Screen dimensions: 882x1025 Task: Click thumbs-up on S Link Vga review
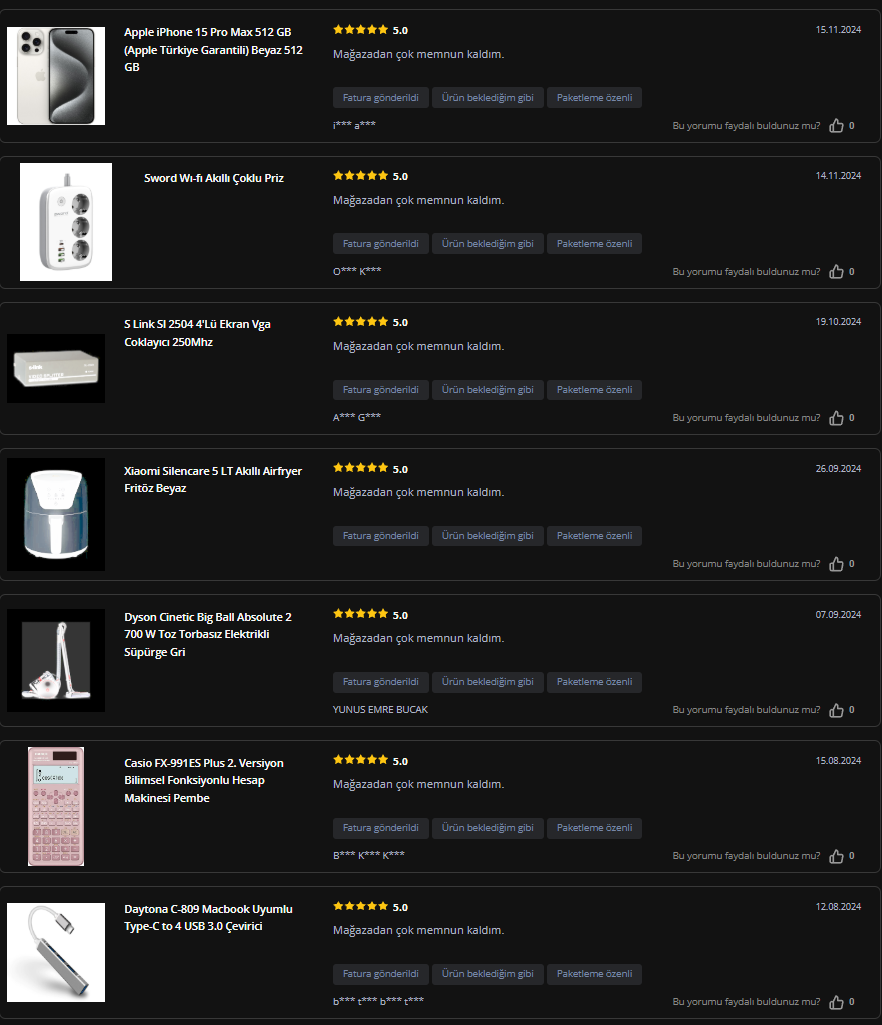(x=836, y=418)
